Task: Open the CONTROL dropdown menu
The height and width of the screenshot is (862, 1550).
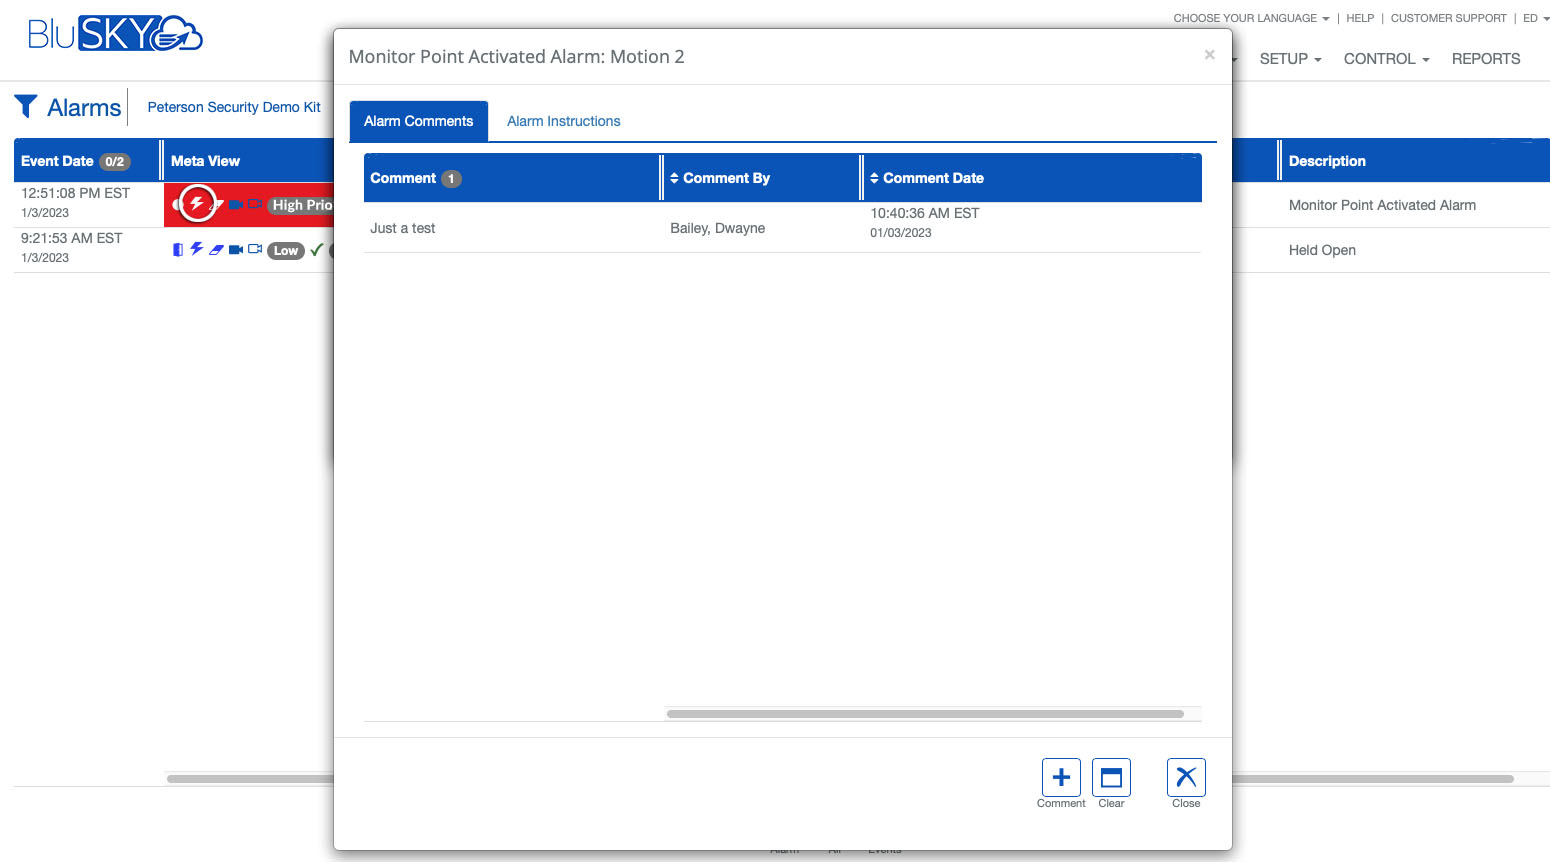Action: (1385, 59)
